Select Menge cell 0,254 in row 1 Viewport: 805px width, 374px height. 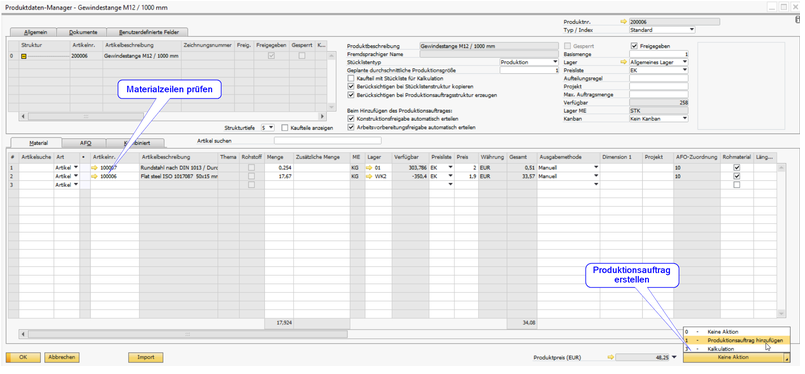tap(279, 167)
